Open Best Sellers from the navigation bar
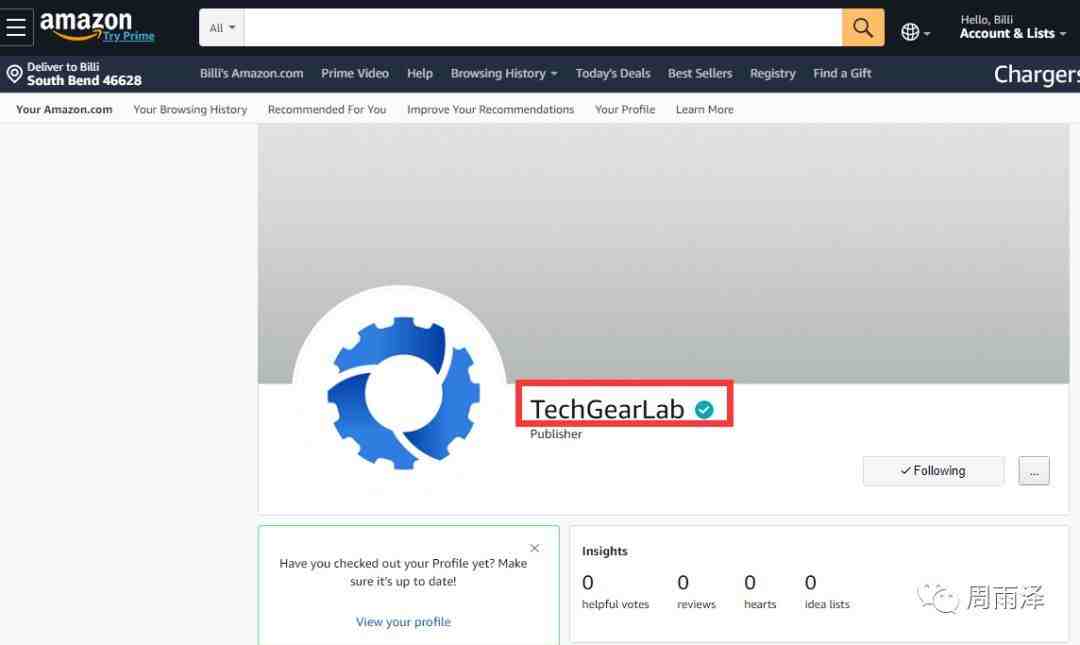This screenshot has width=1080, height=645. [699, 73]
